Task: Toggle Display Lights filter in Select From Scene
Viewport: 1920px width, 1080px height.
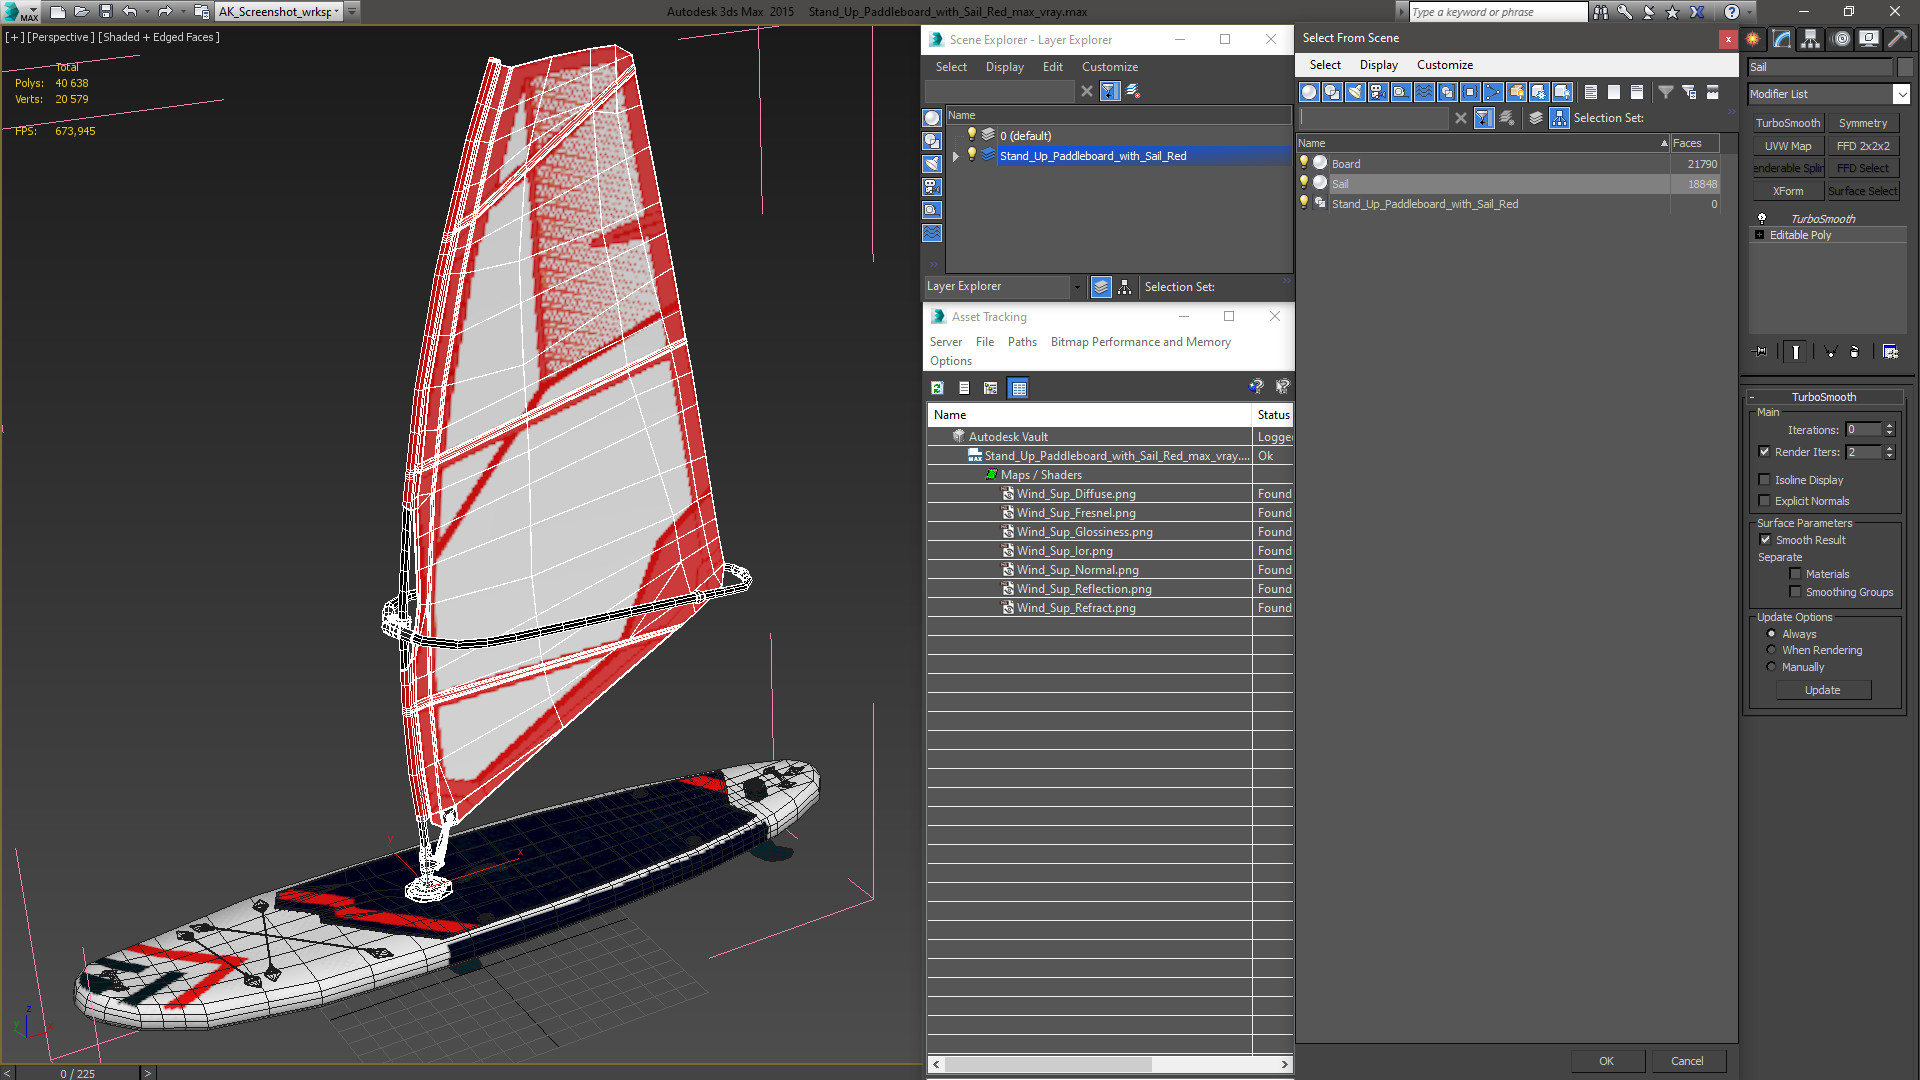Action: (1355, 92)
